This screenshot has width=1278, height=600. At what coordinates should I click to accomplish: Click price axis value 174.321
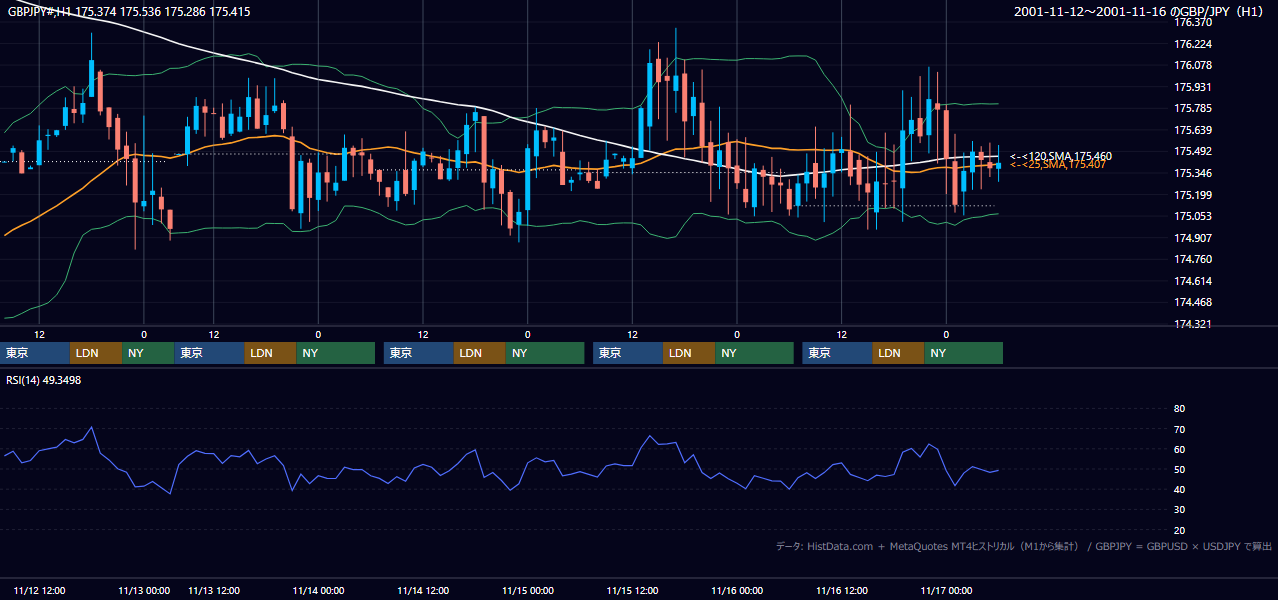[1193, 324]
